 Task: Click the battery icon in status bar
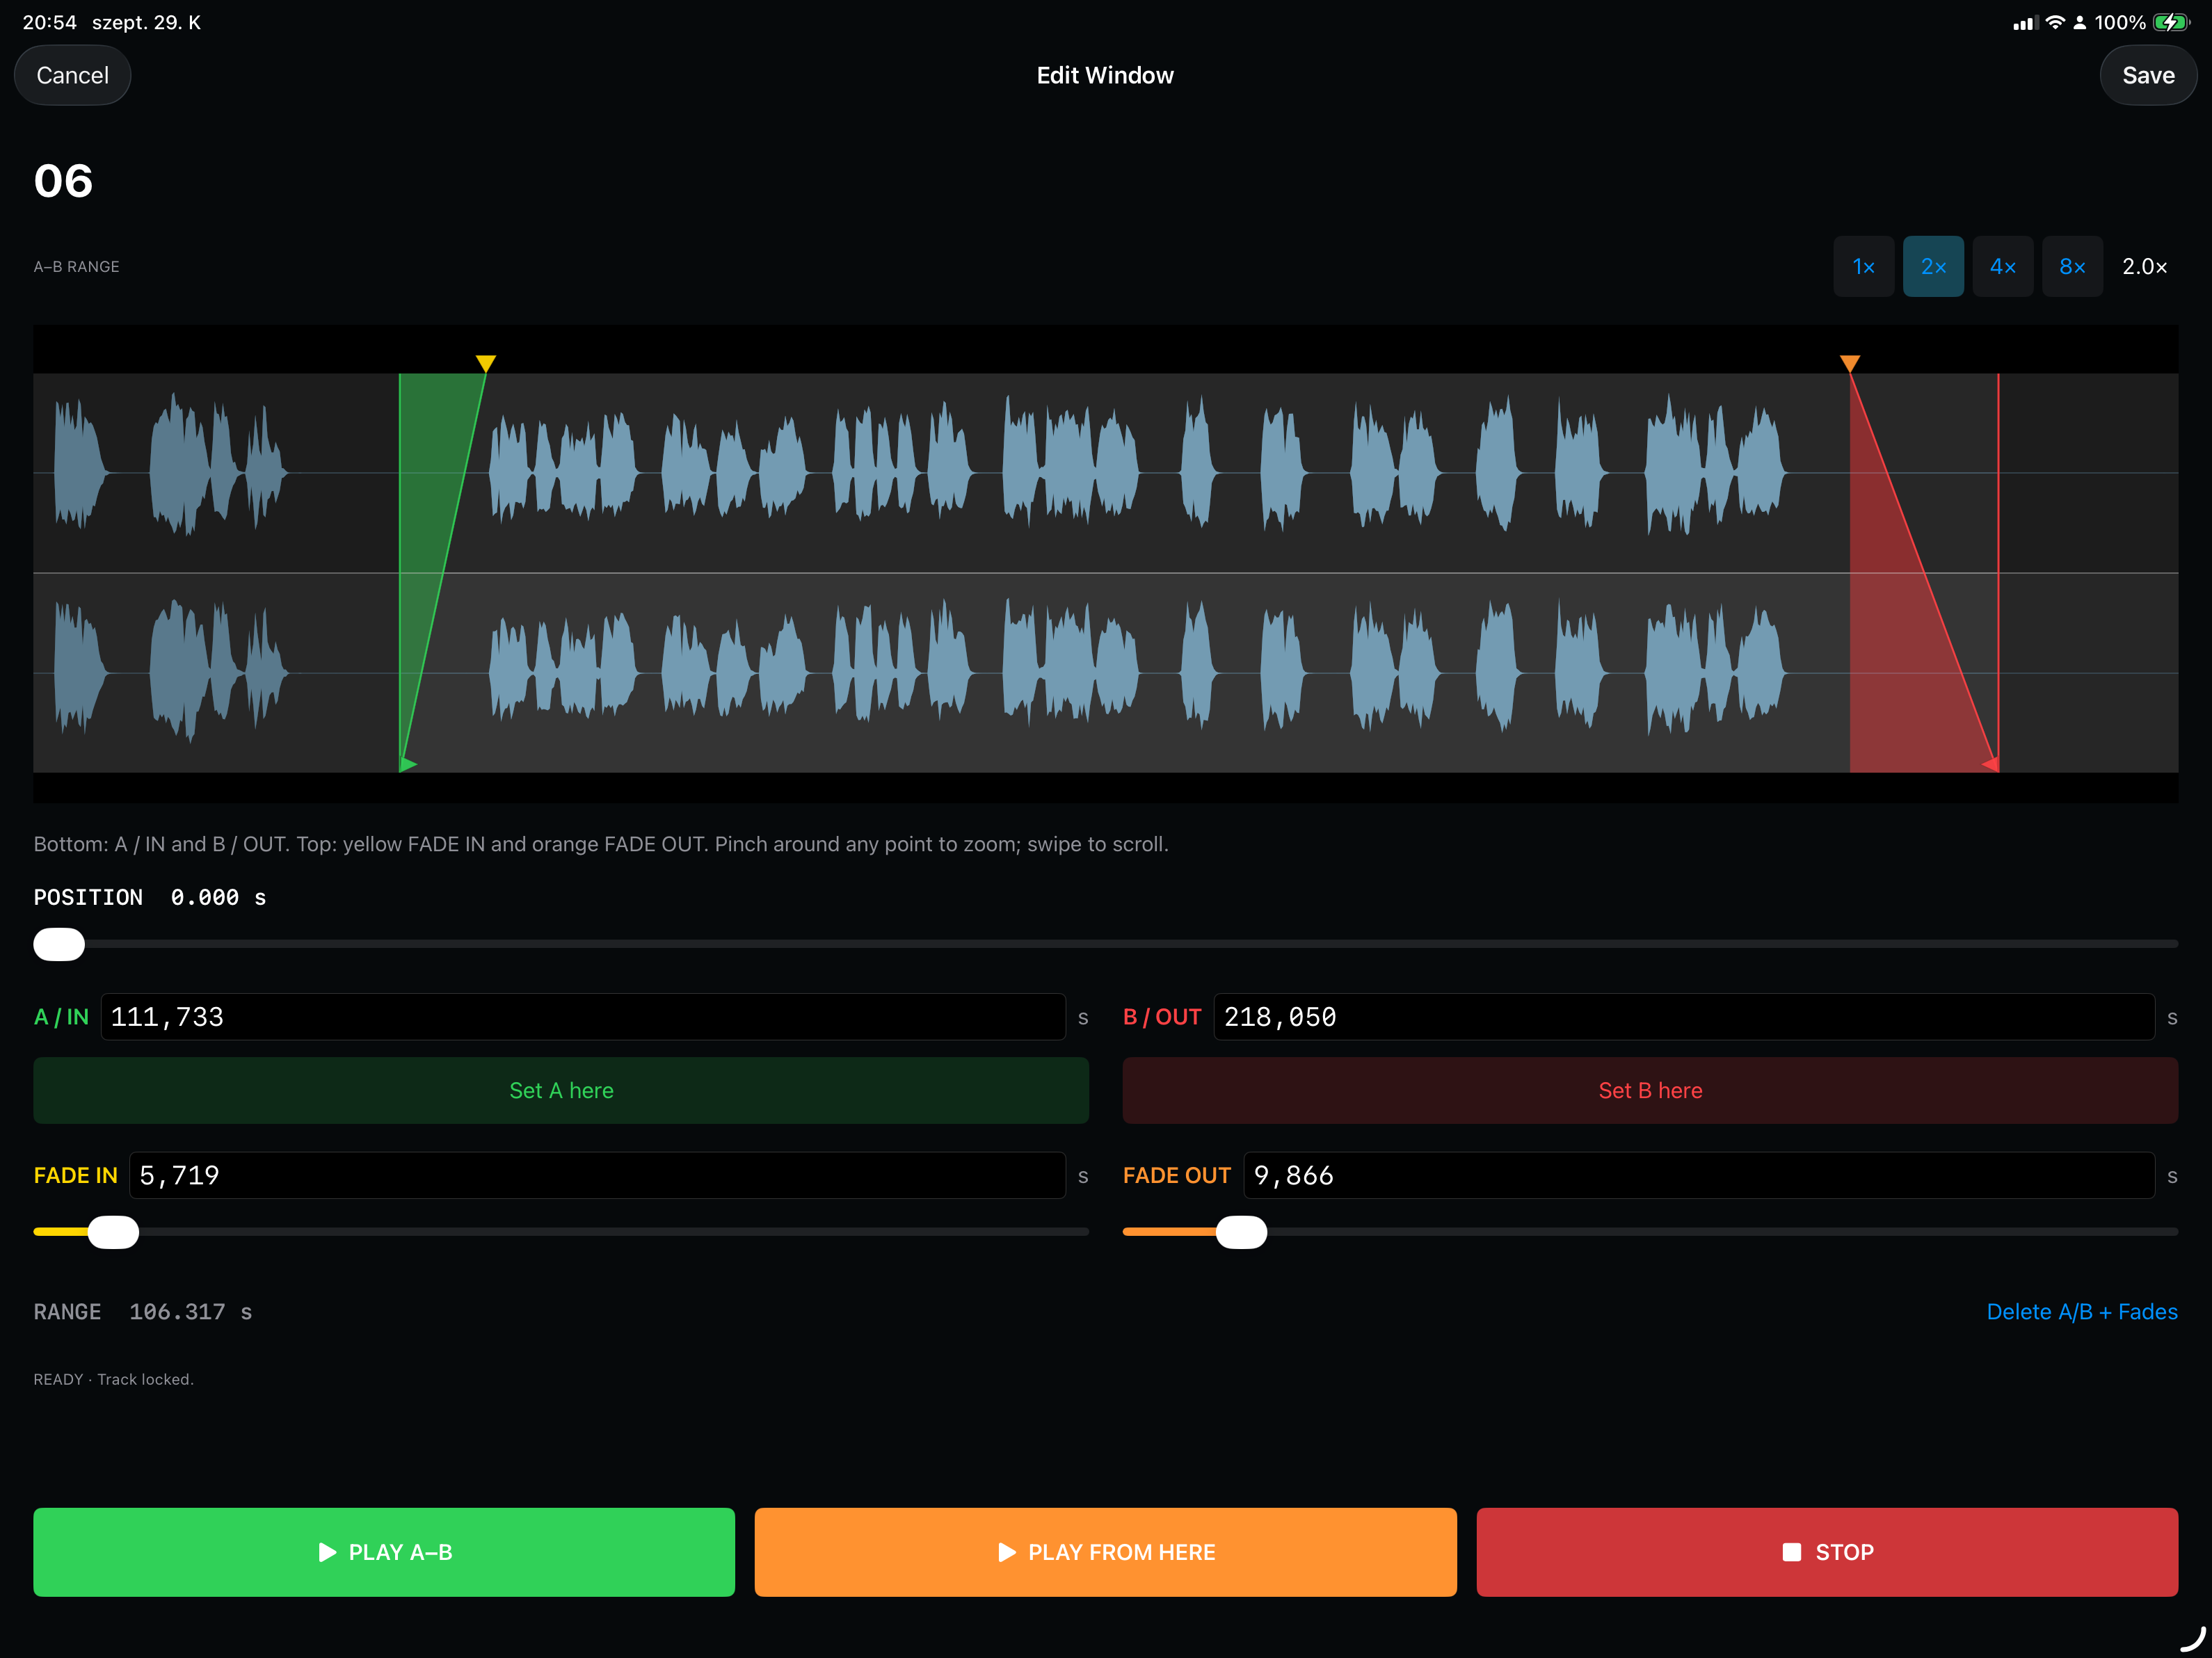pos(2171,22)
